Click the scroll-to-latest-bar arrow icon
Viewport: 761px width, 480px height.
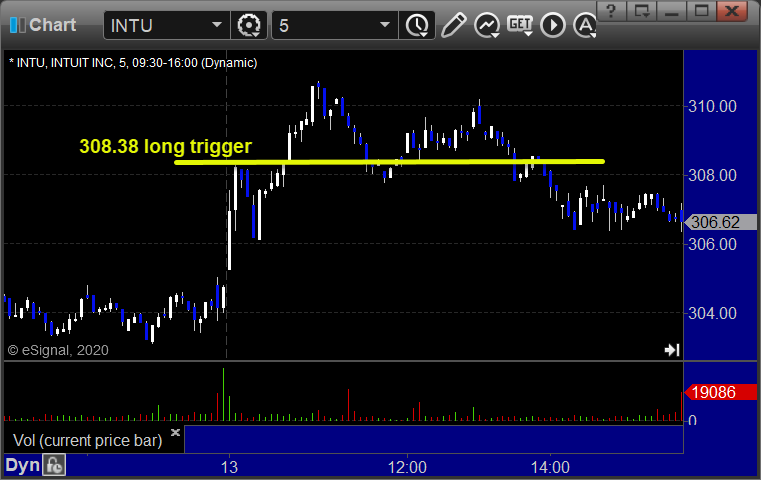pyautogui.click(x=672, y=349)
